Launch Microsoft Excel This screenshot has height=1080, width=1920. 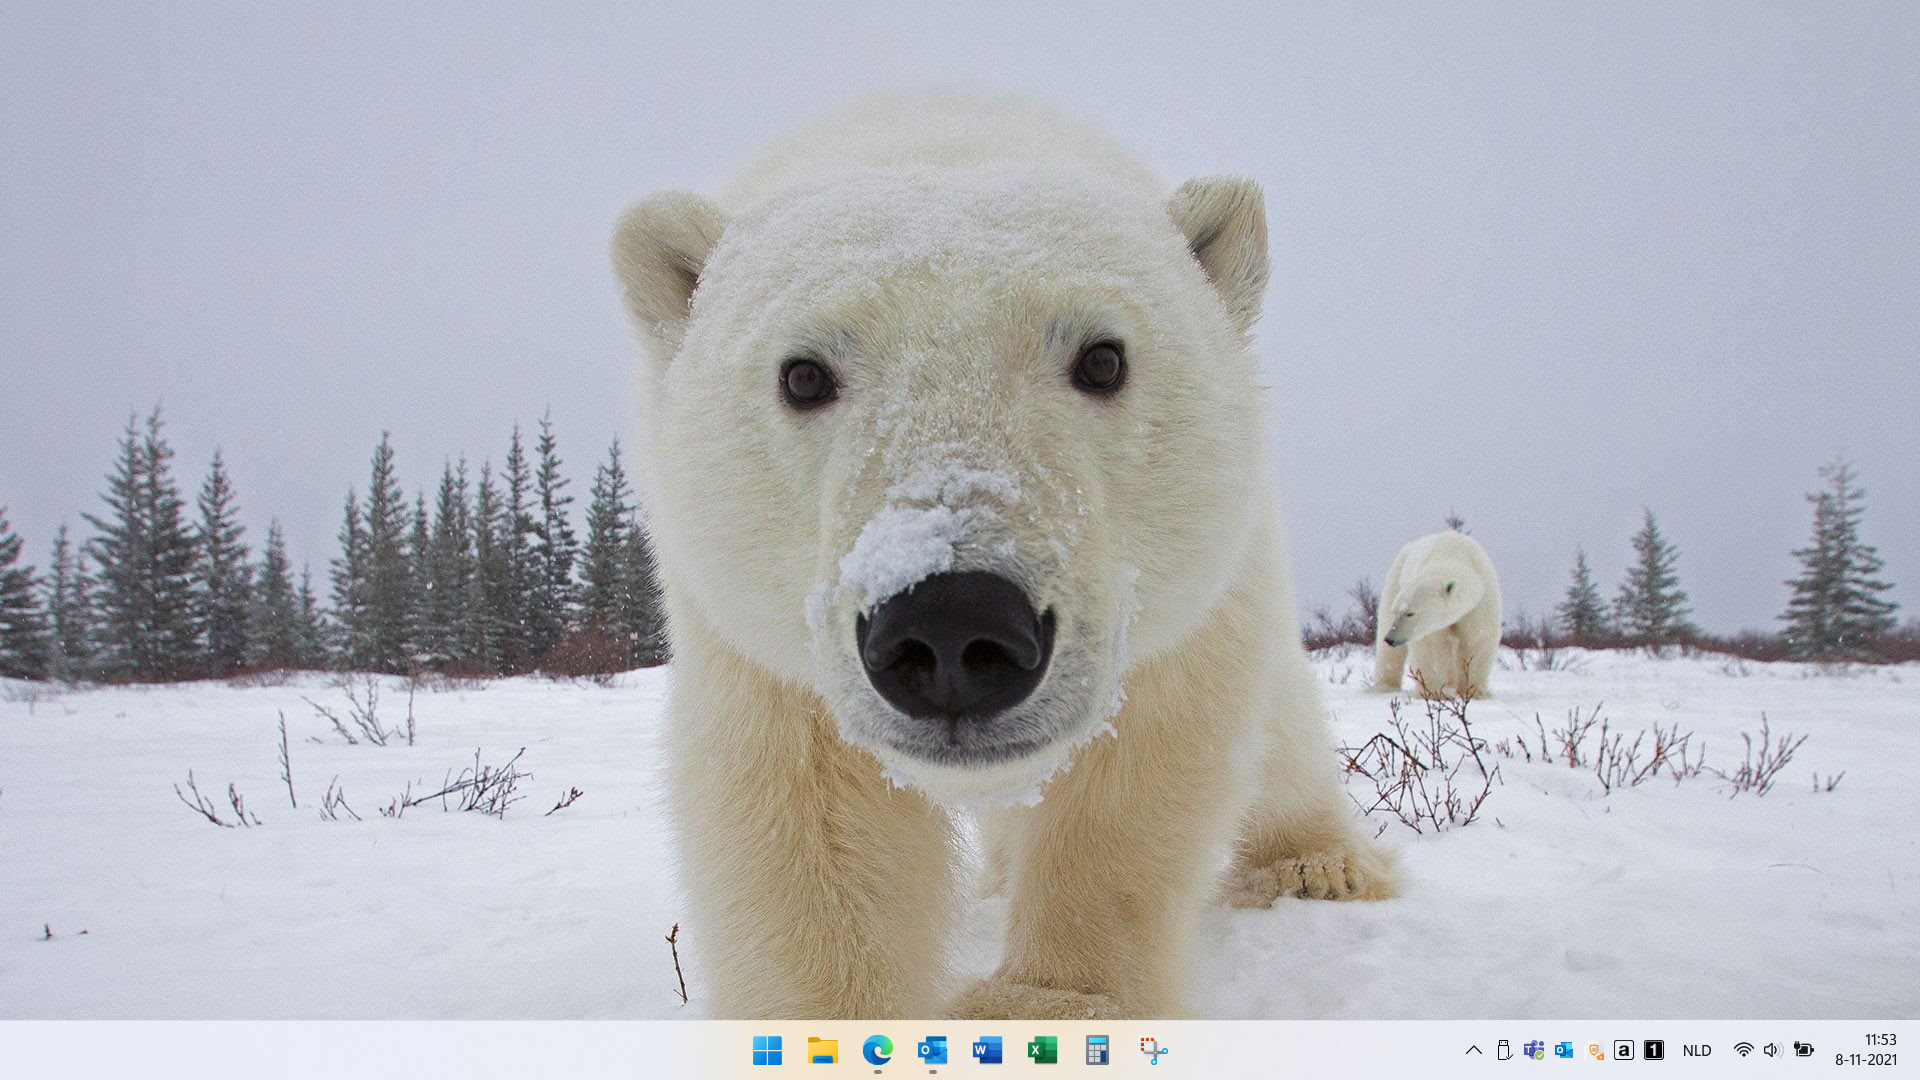click(1042, 1050)
